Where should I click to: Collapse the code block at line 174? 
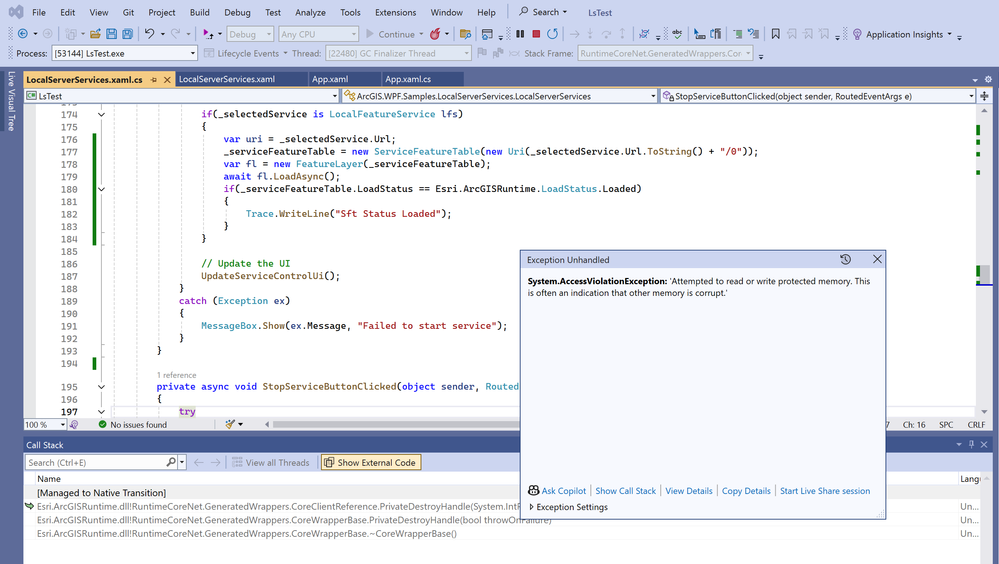pos(101,115)
